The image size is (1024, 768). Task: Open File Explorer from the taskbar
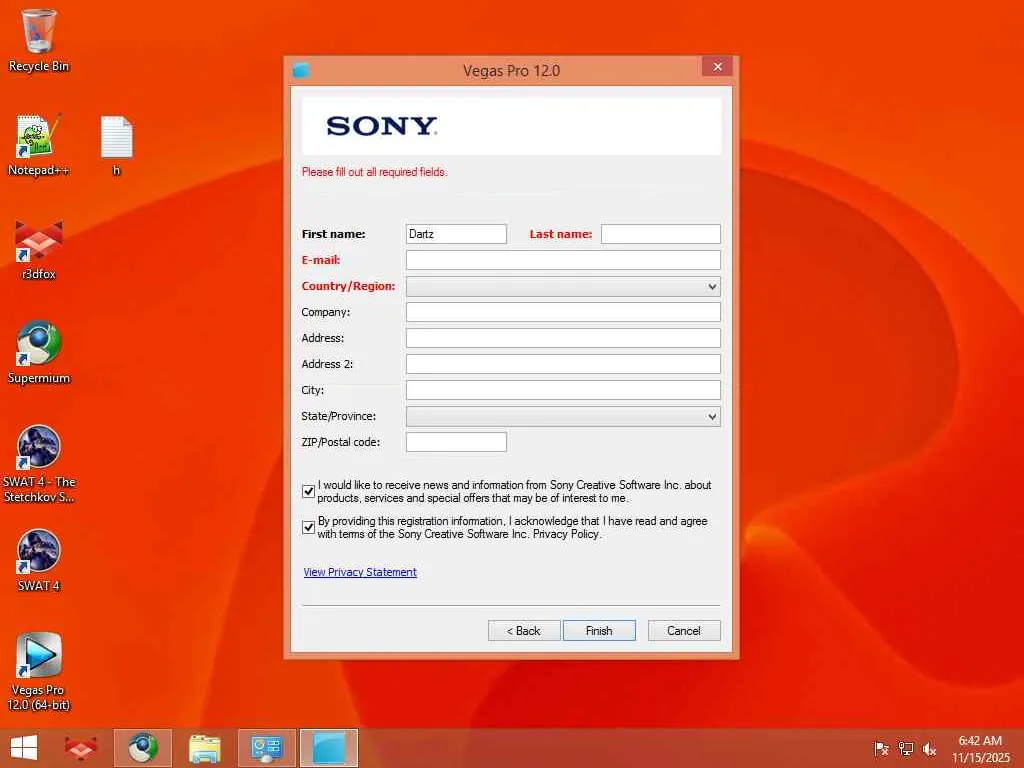[x=204, y=748]
